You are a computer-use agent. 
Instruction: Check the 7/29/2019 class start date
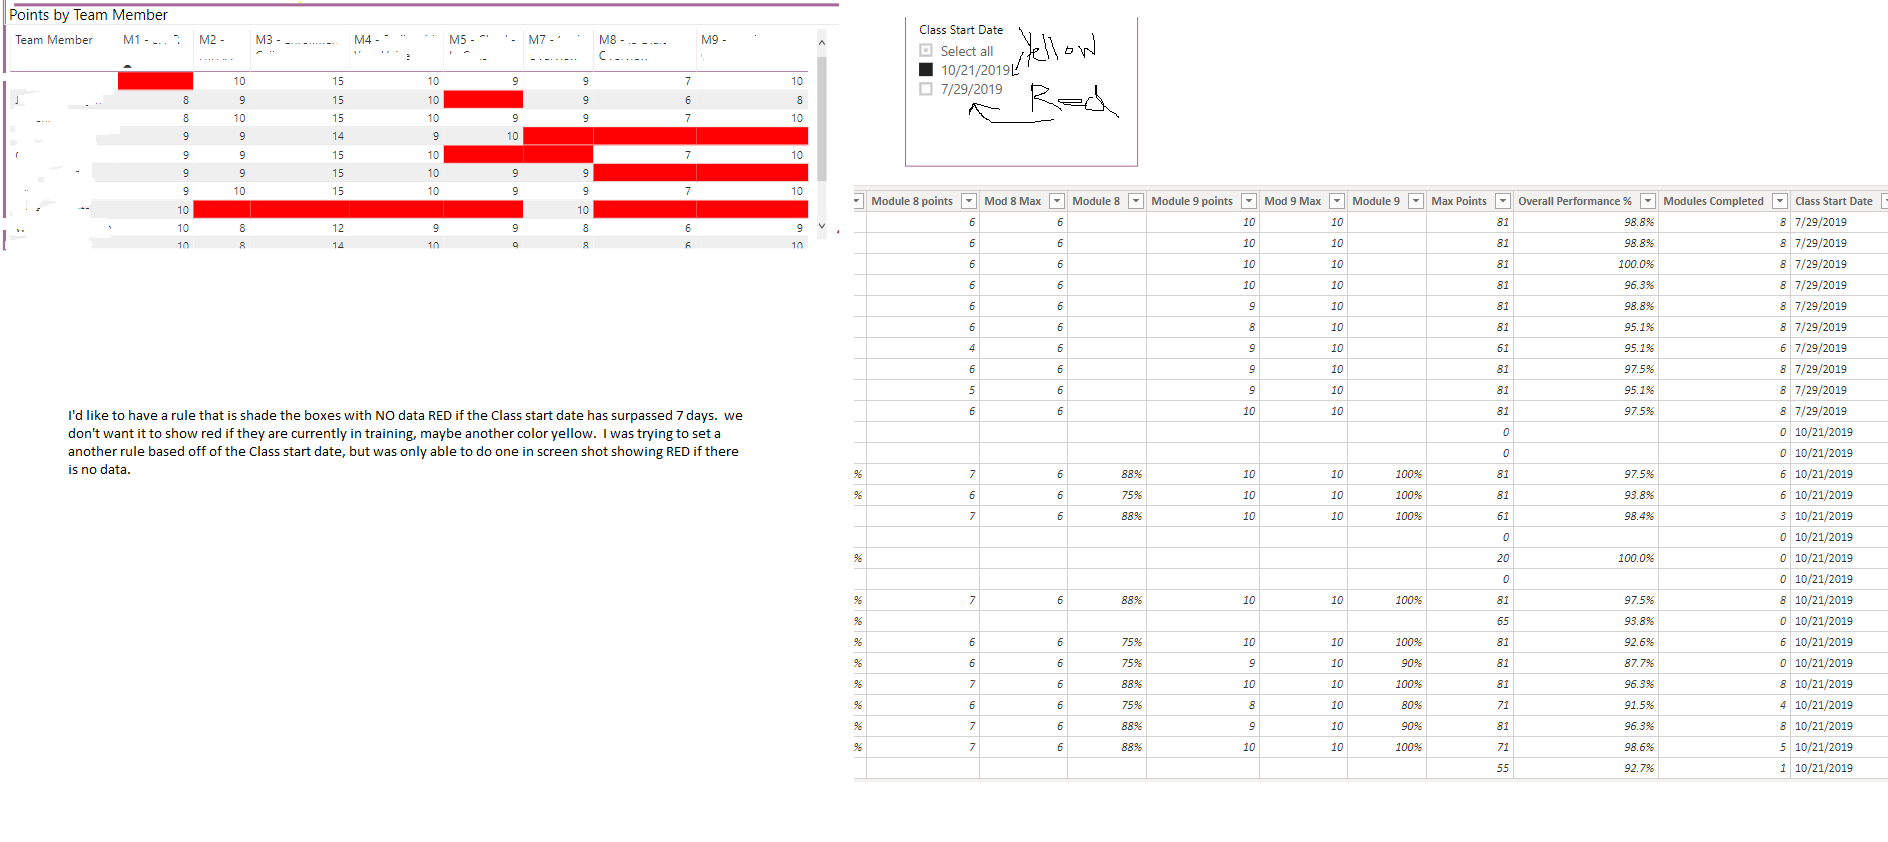tap(926, 89)
